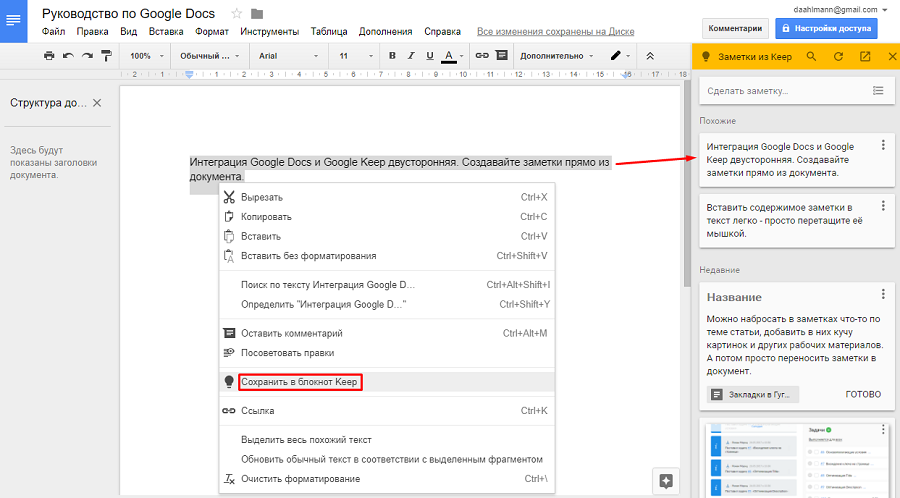Create a new list note in Keep
Image resolution: width=900 pixels, height=498 pixels.
(x=878, y=91)
